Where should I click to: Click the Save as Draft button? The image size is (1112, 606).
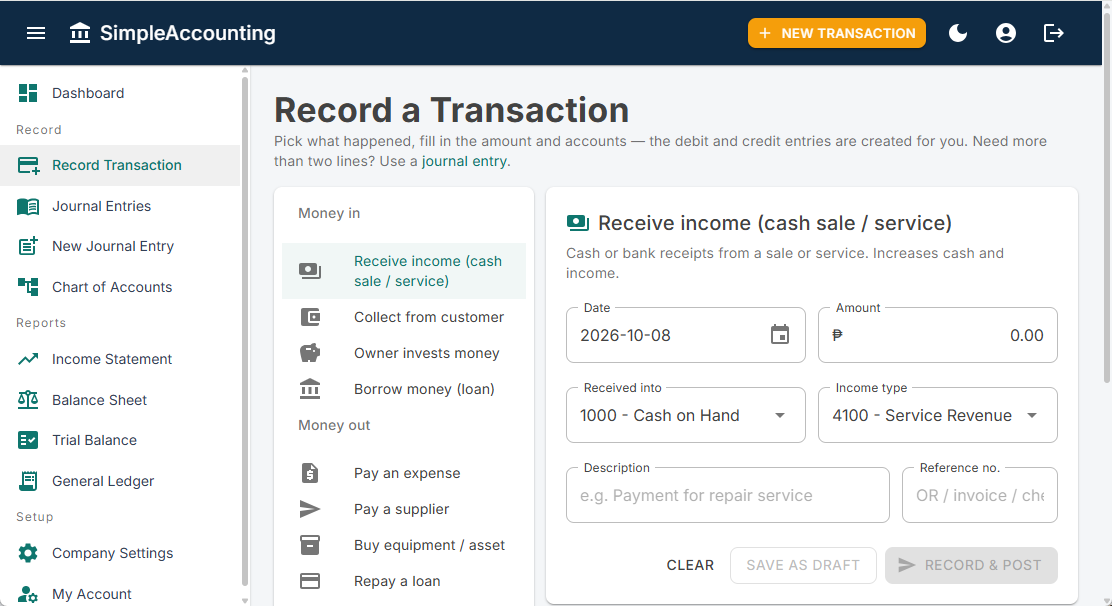point(803,565)
